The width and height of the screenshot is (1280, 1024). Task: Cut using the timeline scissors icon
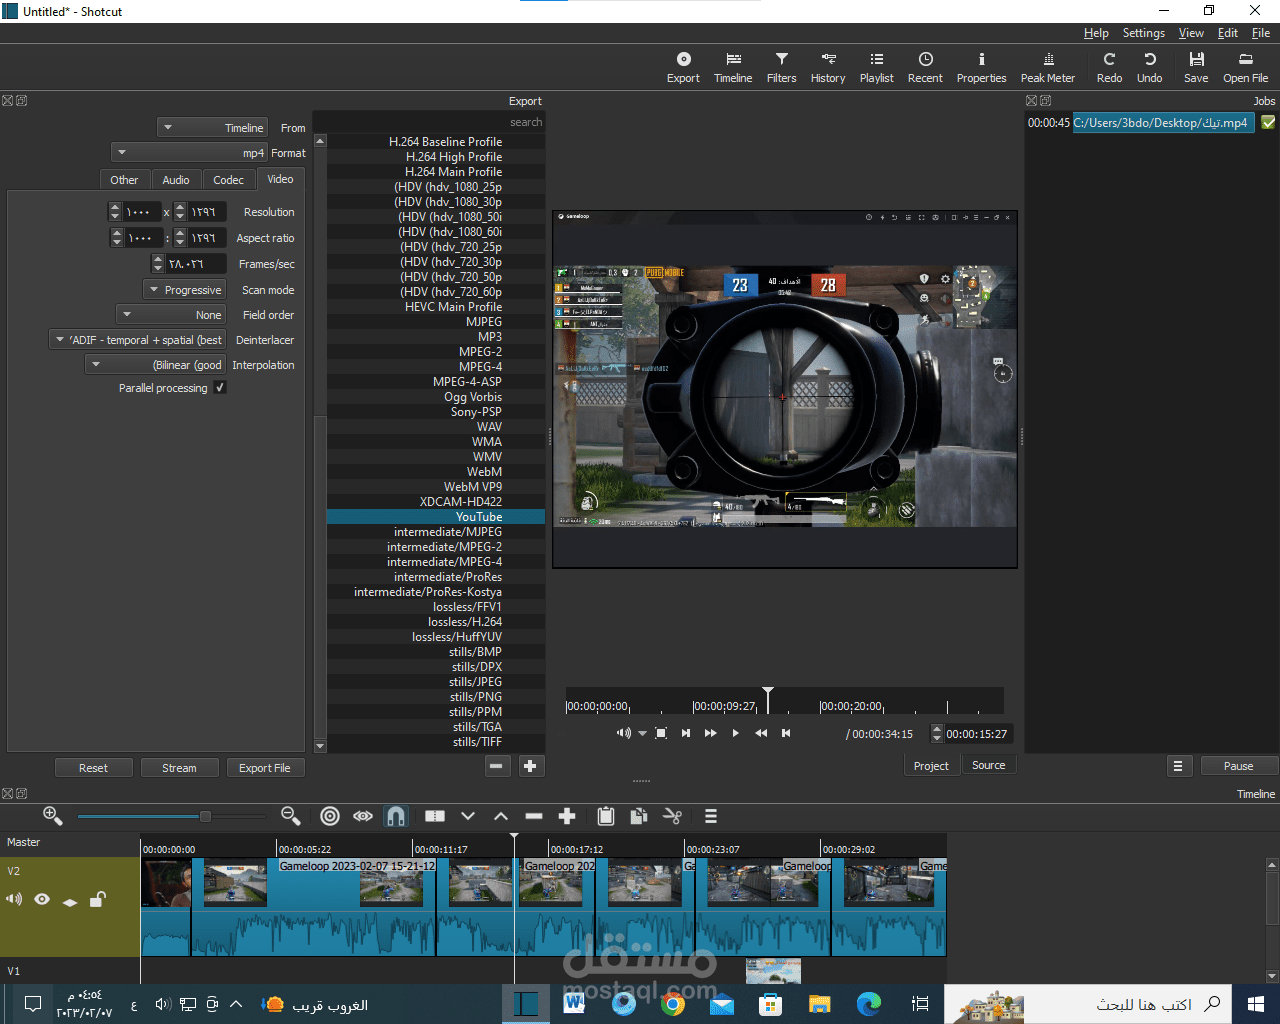click(x=672, y=816)
